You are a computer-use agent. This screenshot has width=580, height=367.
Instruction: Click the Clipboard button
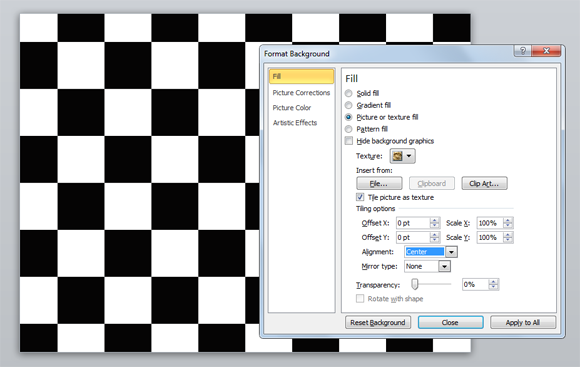tap(432, 184)
